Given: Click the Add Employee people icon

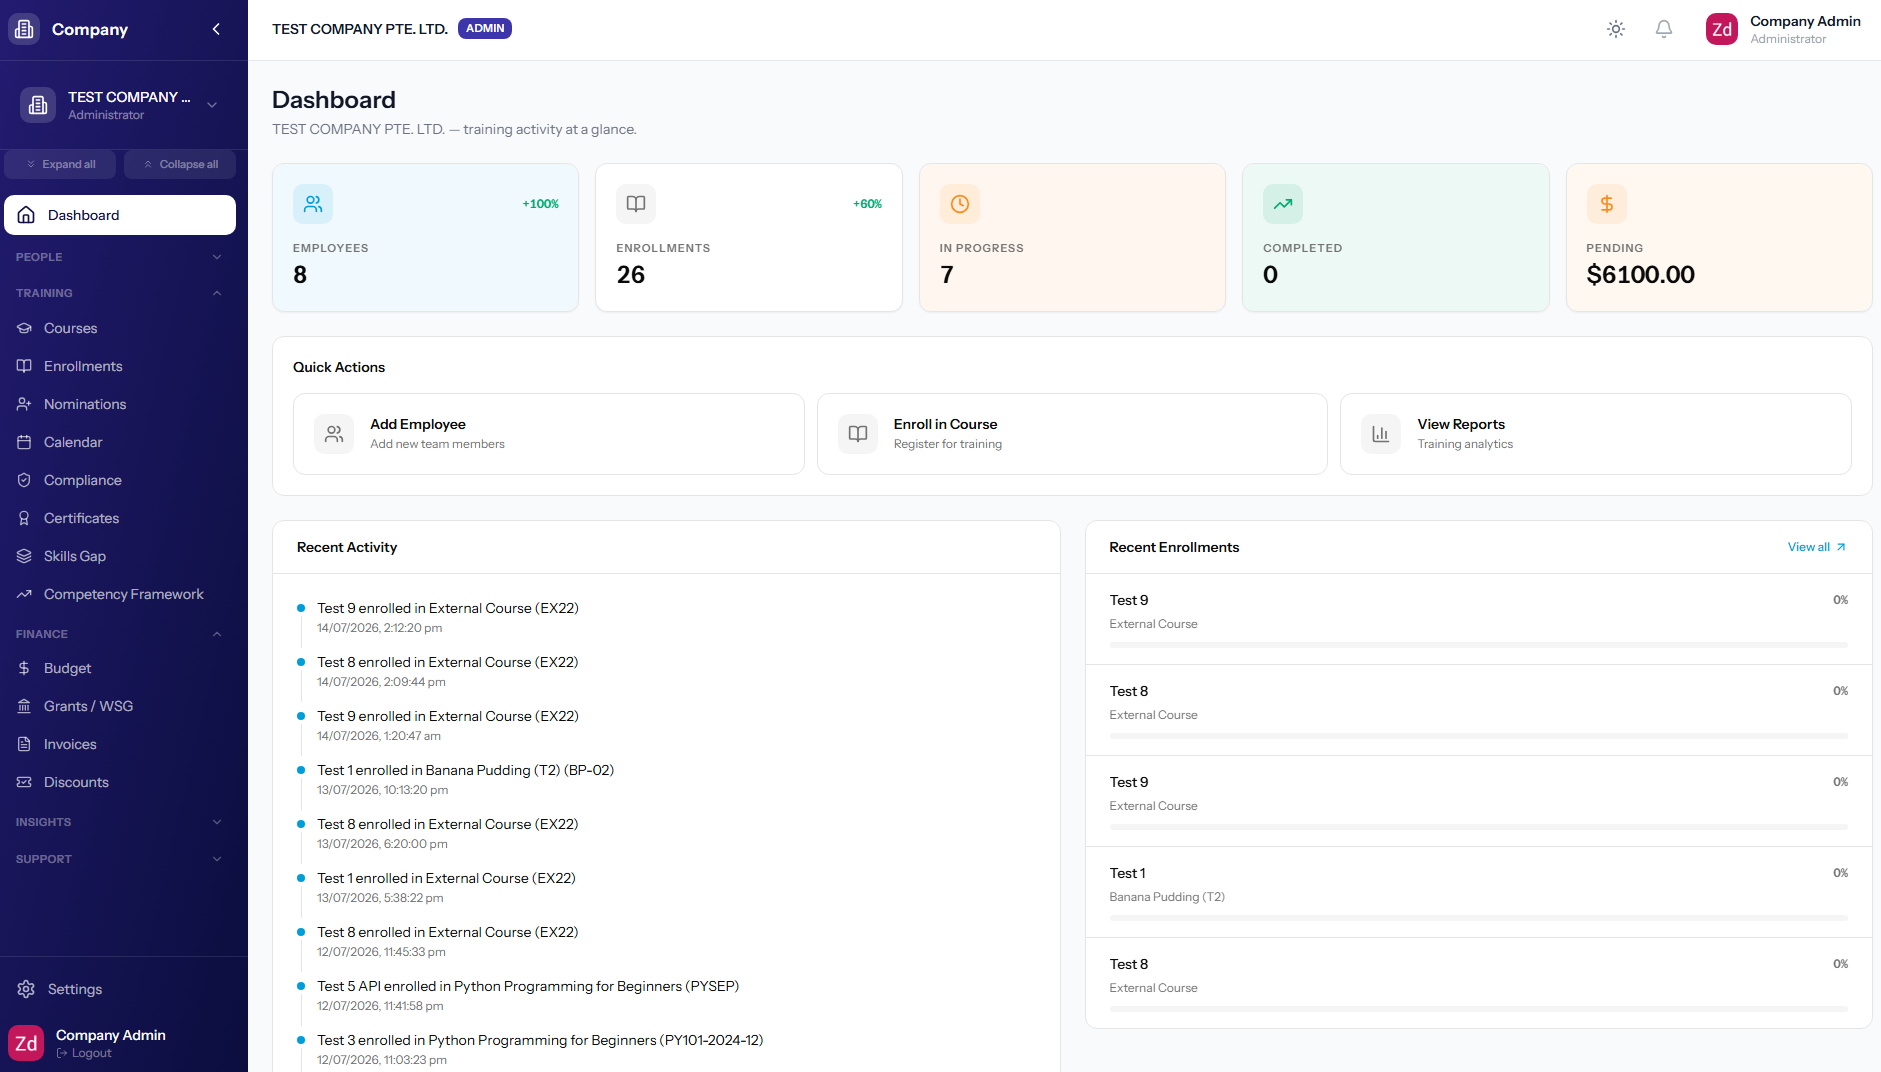Looking at the screenshot, I should (x=334, y=434).
